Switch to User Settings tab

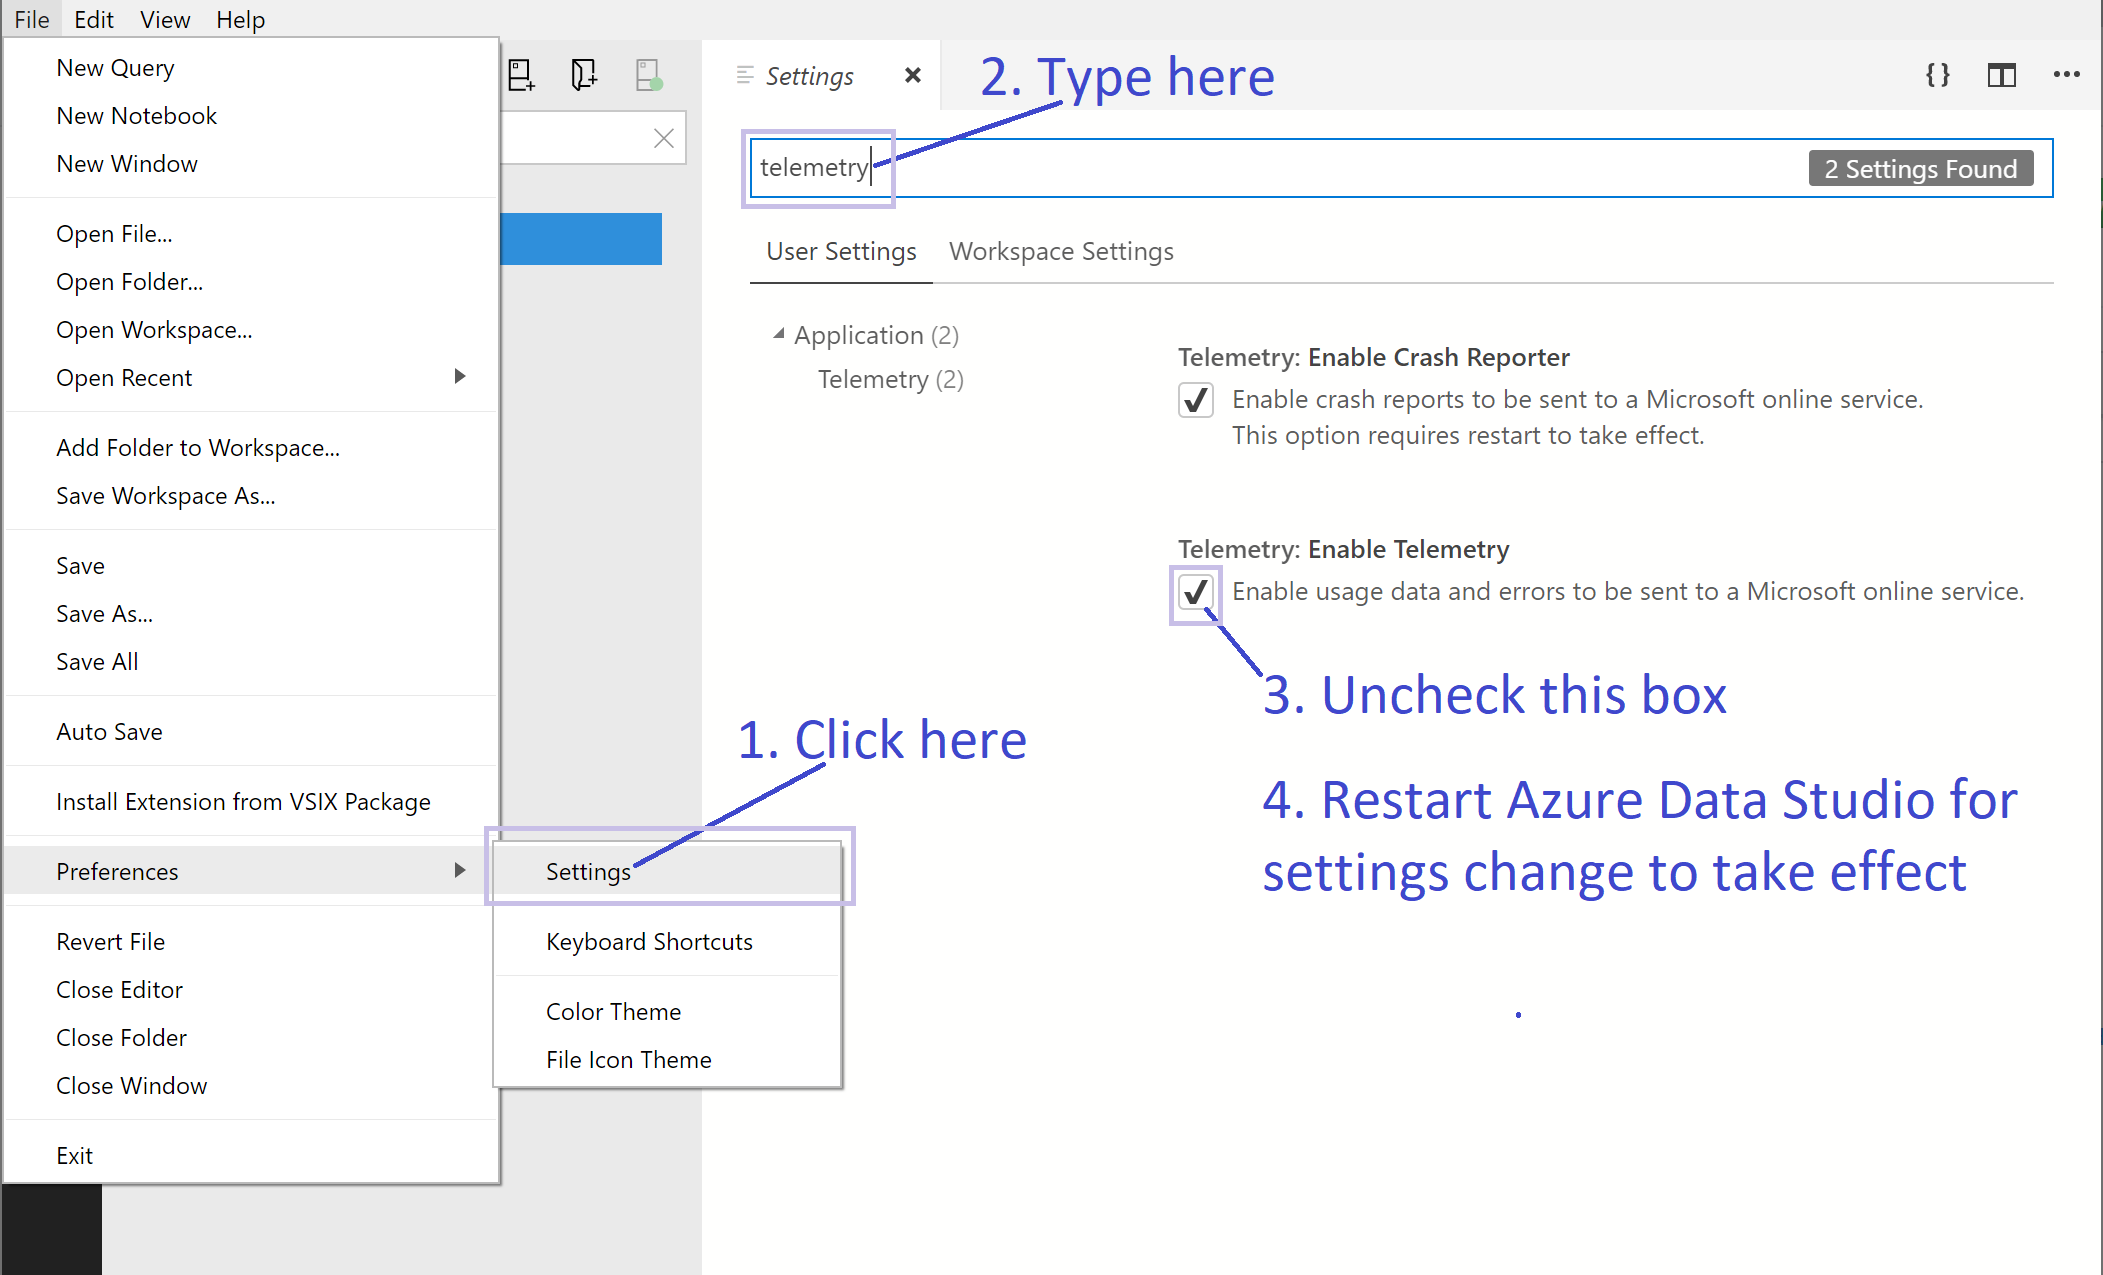point(841,252)
